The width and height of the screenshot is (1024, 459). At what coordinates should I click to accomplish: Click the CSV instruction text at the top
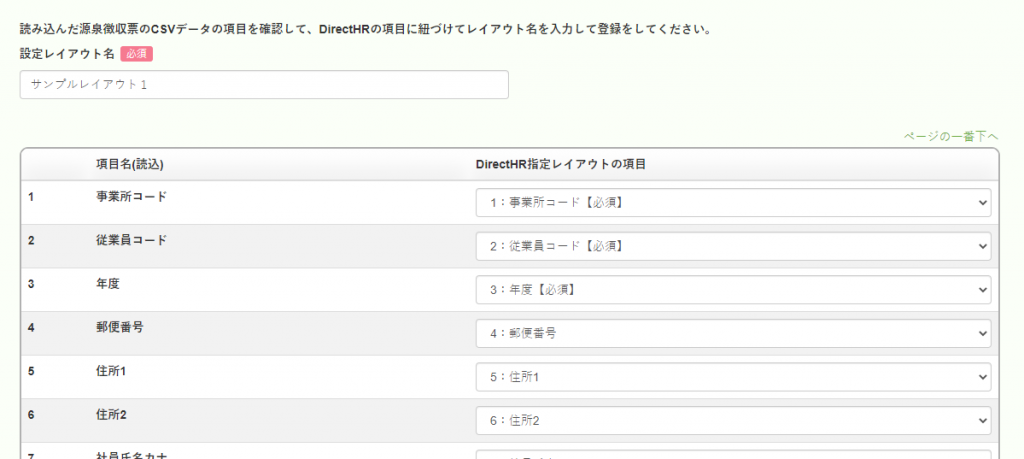(x=366, y=30)
